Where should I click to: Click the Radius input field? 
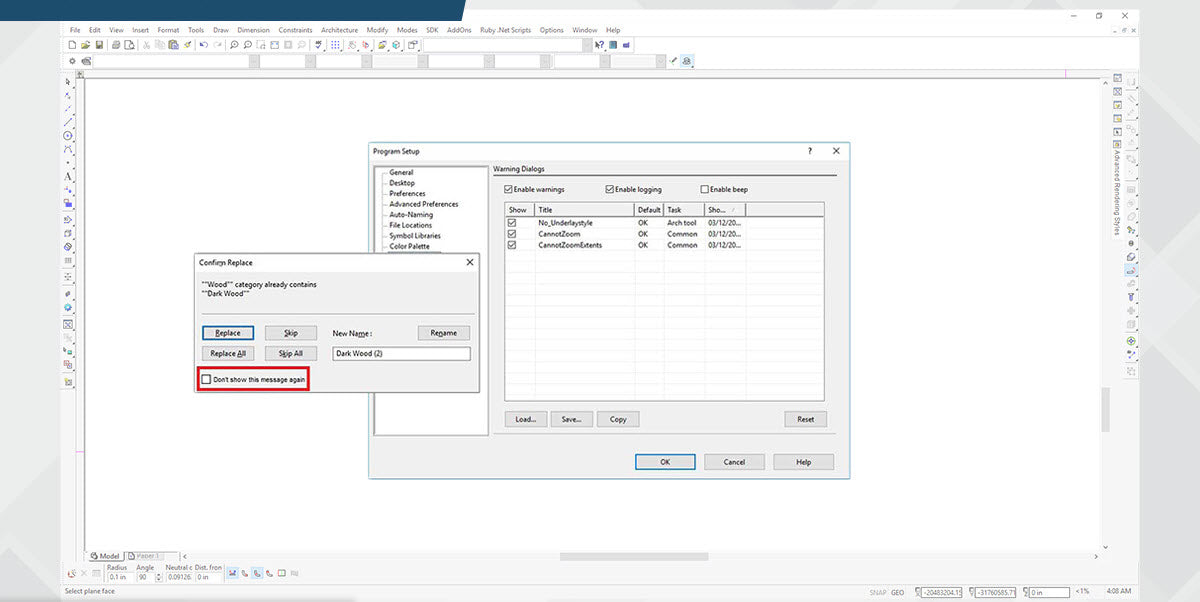tap(120, 577)
